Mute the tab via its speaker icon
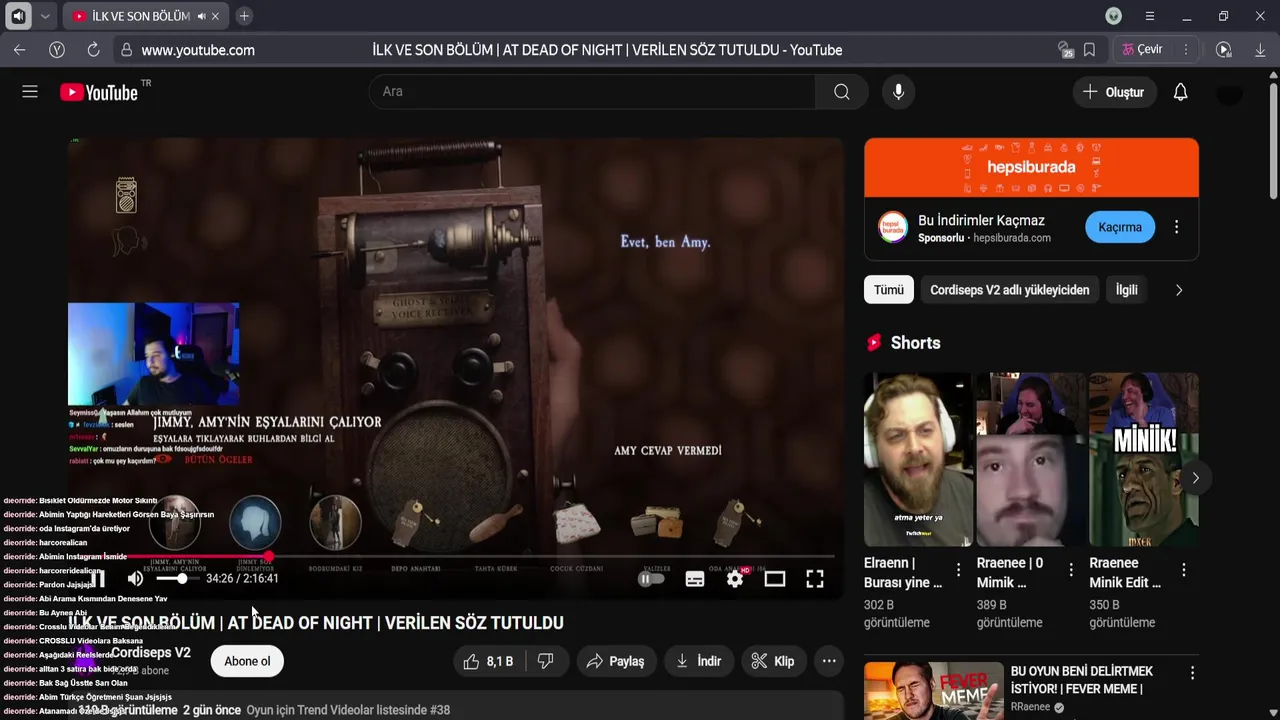This screenshot has height=720, width=1280. (201, 16)
